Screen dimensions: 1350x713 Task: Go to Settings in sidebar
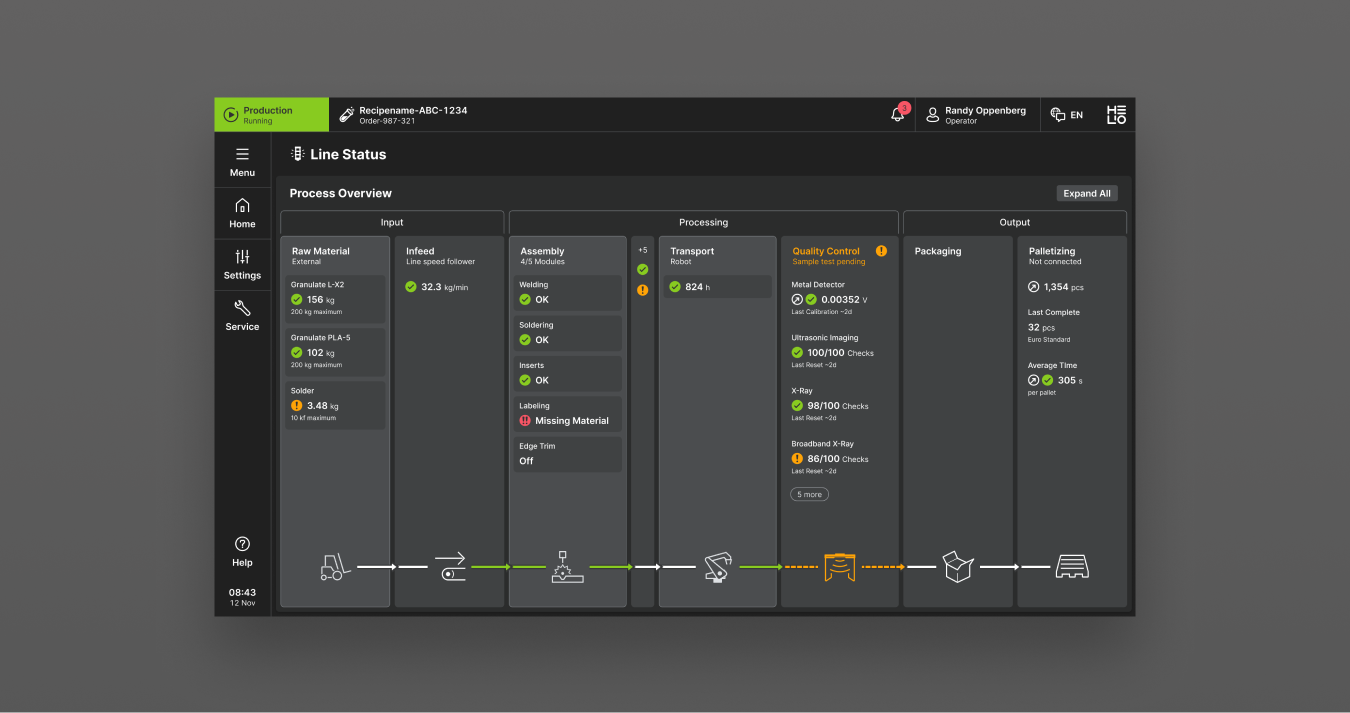pyautogui.click(x=242, y=265)
